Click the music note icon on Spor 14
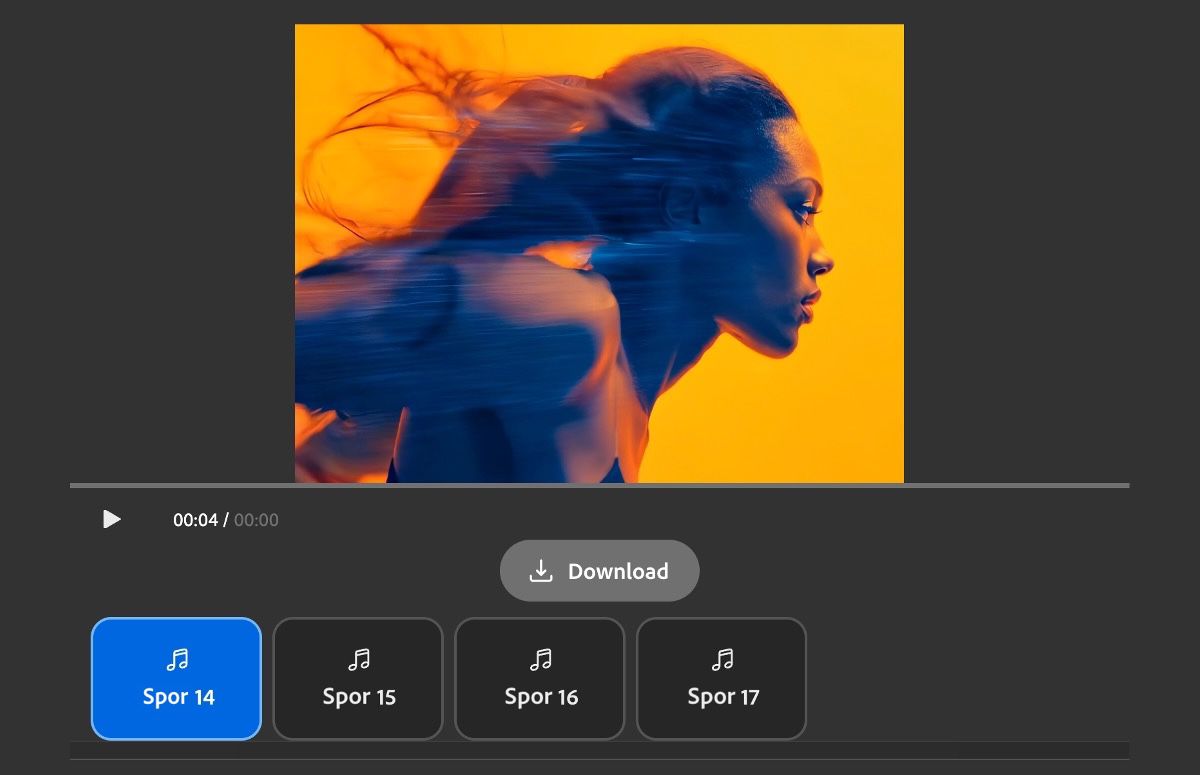 pyautogui.click(x=177, y=657)
